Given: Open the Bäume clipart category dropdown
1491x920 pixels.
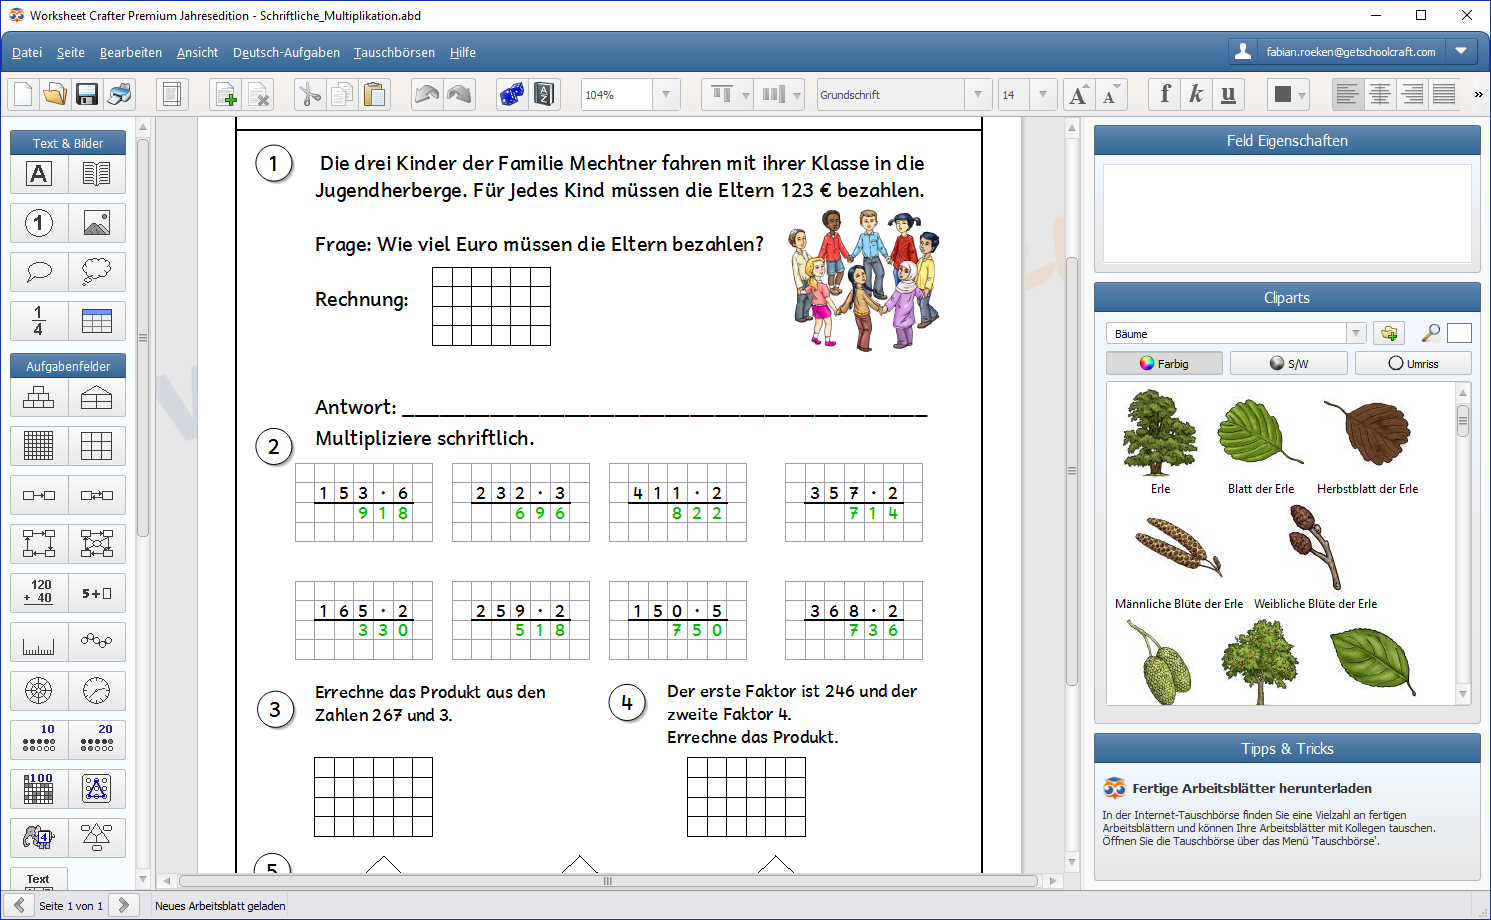Looking at the screenshot, I should 1356,333.
